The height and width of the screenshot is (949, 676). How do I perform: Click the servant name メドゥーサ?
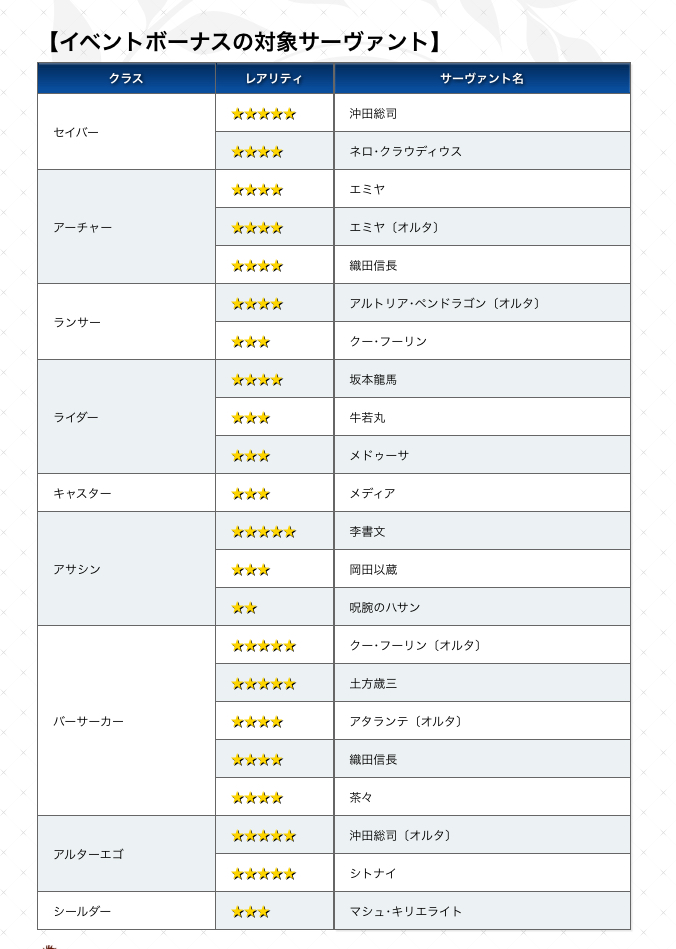click(x=379, y=456)
